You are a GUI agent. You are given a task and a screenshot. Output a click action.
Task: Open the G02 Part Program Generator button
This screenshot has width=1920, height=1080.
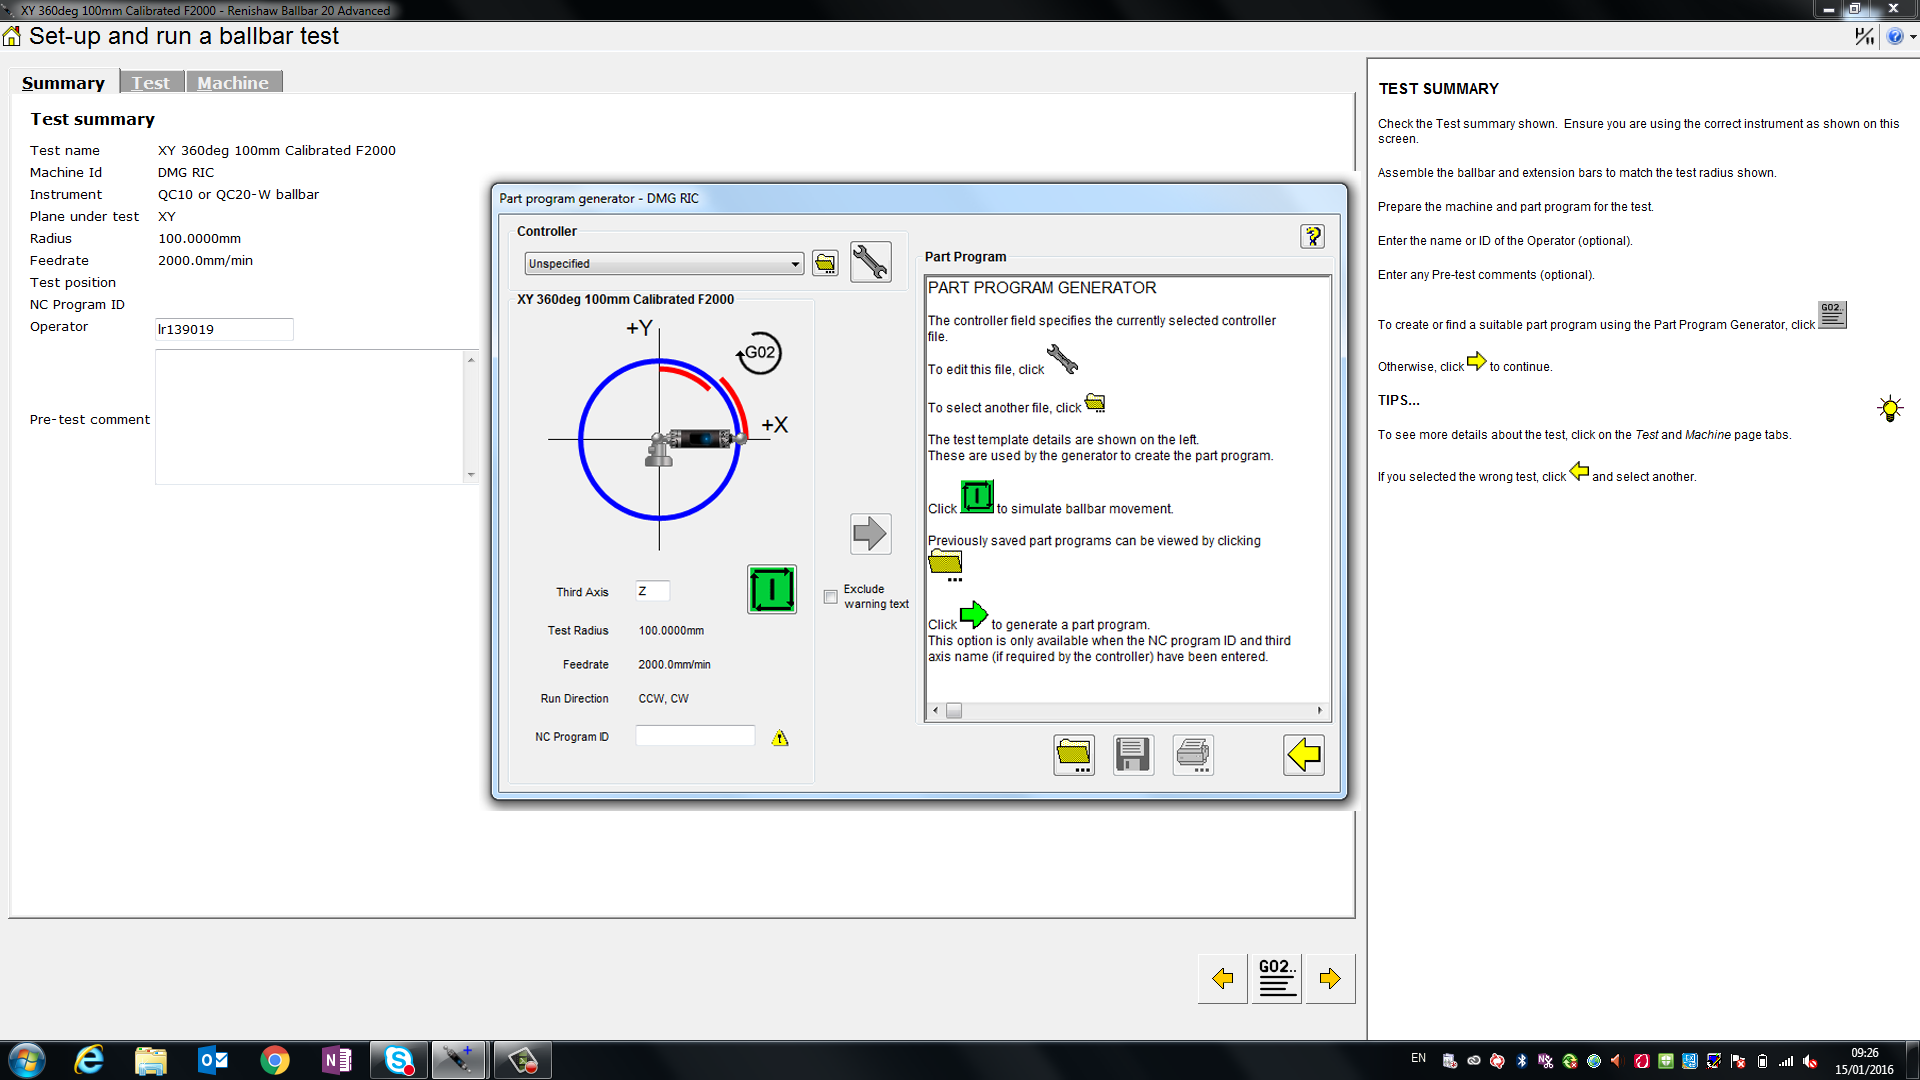tap(1277, 978)
